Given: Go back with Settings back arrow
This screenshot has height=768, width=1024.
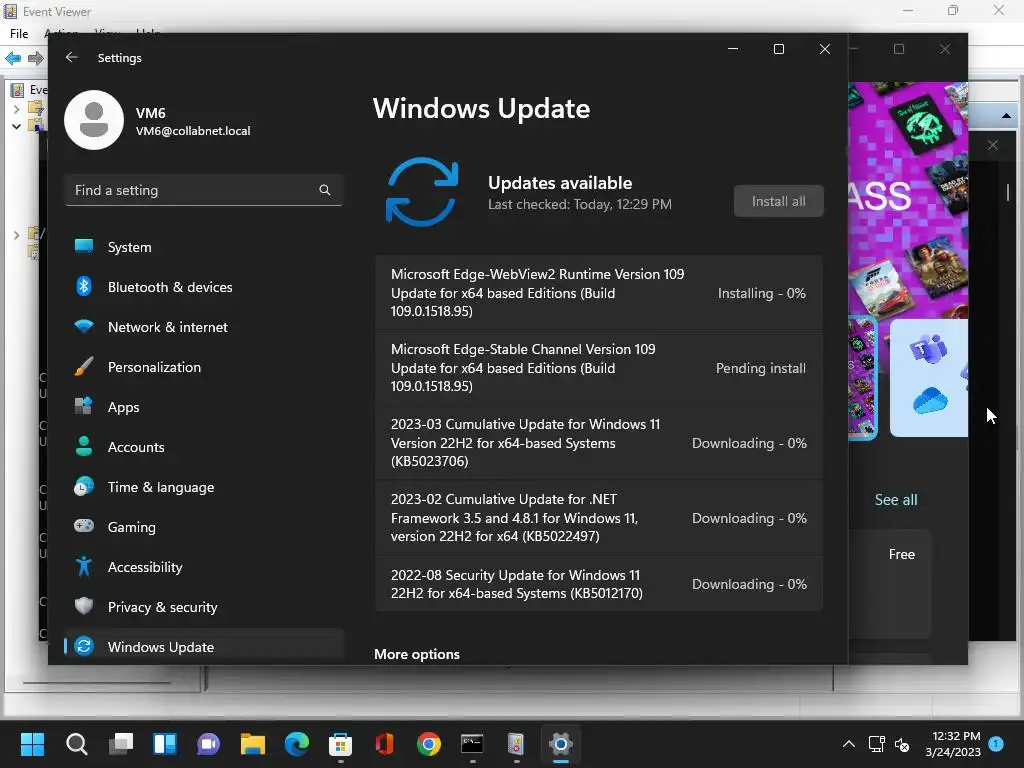Looking at the screenshot, I should [x=72, y=57].
